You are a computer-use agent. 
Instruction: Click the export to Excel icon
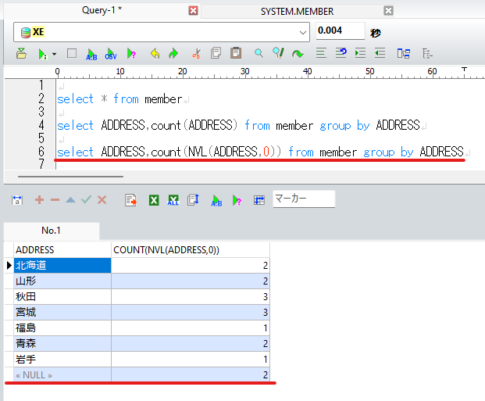pos(154,200)
